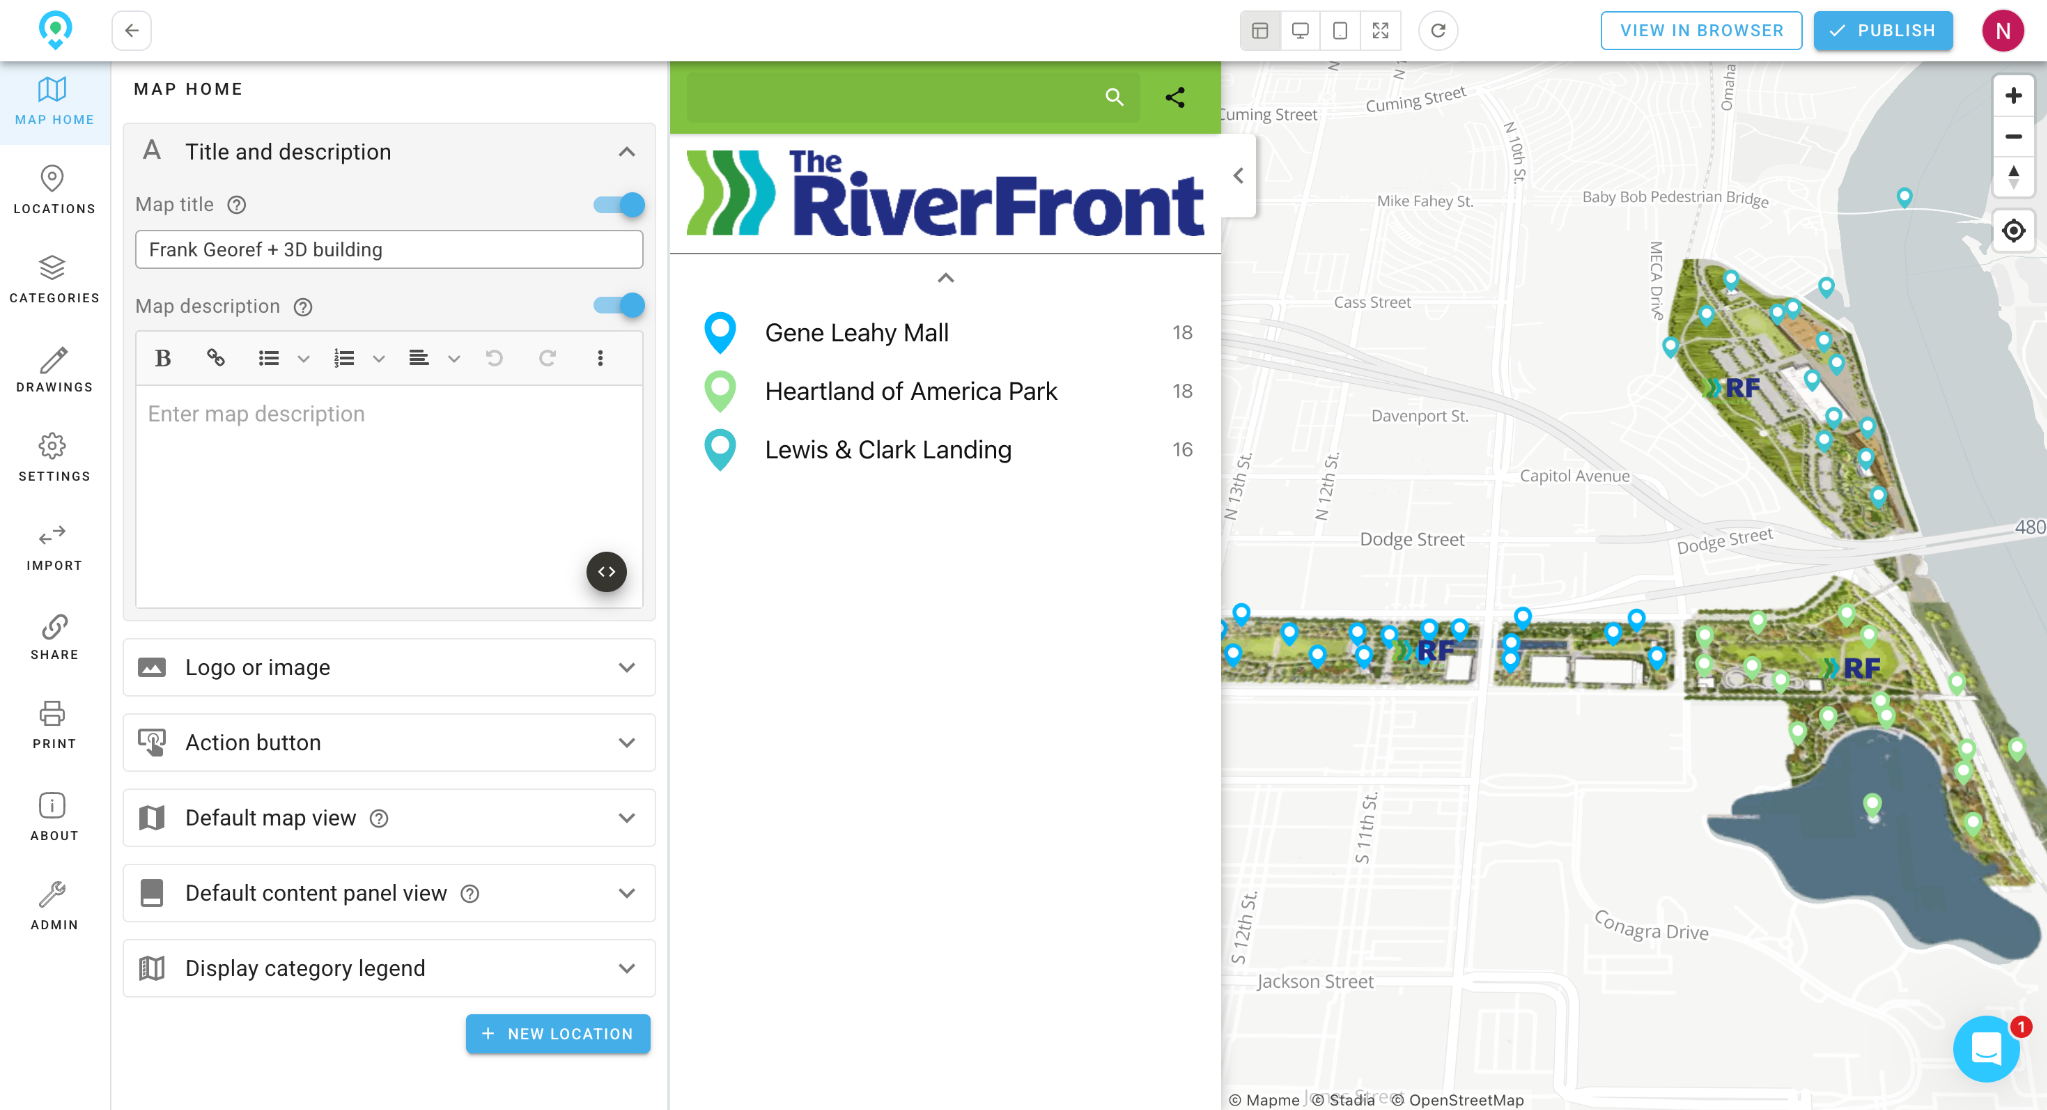This screenshot has height=1110, width=2047.
Task: Click the Publish button
Action: (1882, 30)
